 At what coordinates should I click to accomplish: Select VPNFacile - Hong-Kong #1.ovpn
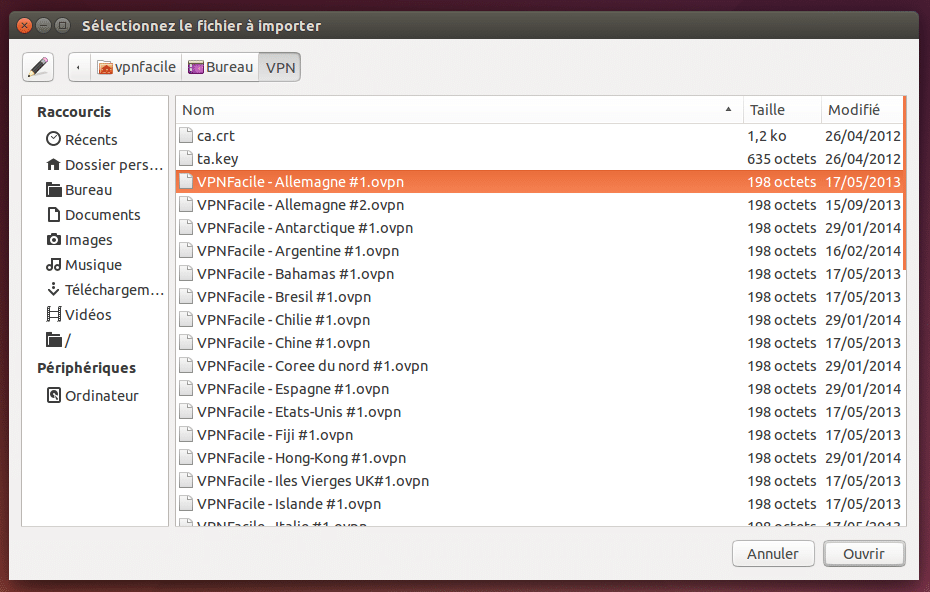(540, 458)
